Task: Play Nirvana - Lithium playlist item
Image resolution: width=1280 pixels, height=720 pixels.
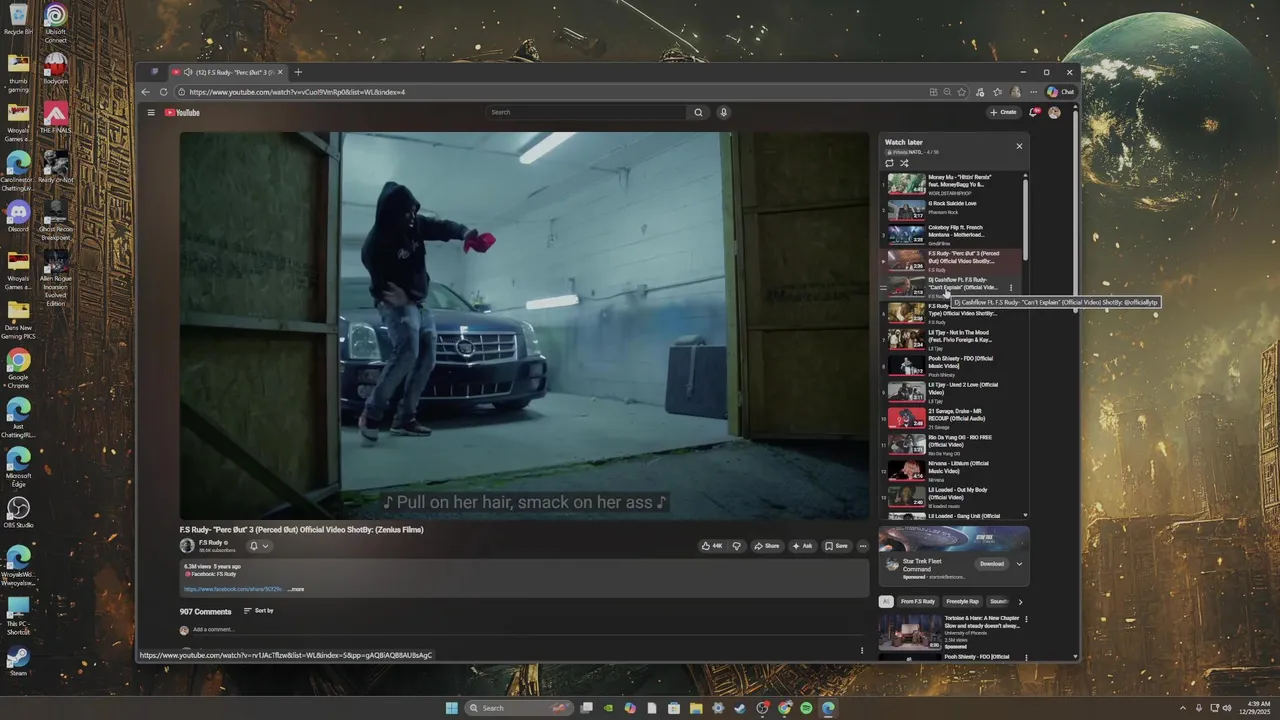Action: pos(950,470)
